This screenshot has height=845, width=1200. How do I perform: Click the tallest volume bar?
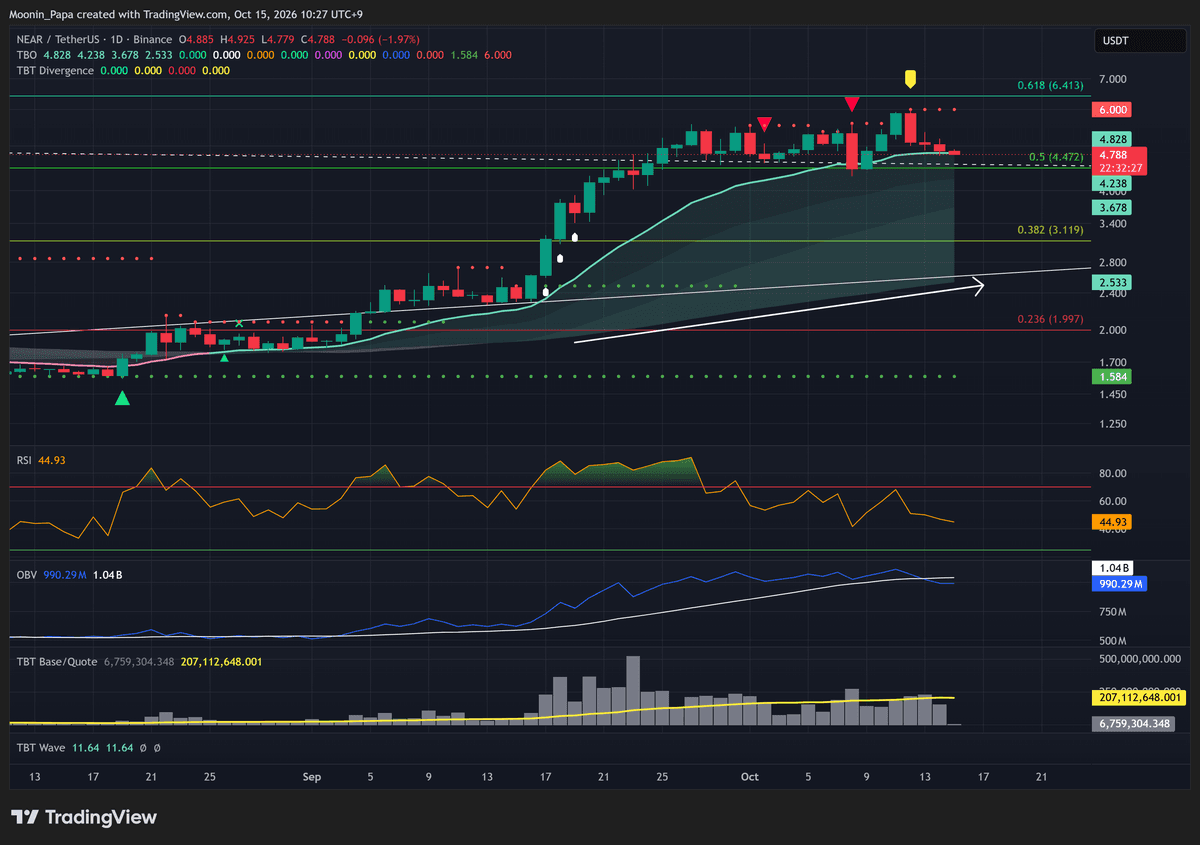(633, 690)
